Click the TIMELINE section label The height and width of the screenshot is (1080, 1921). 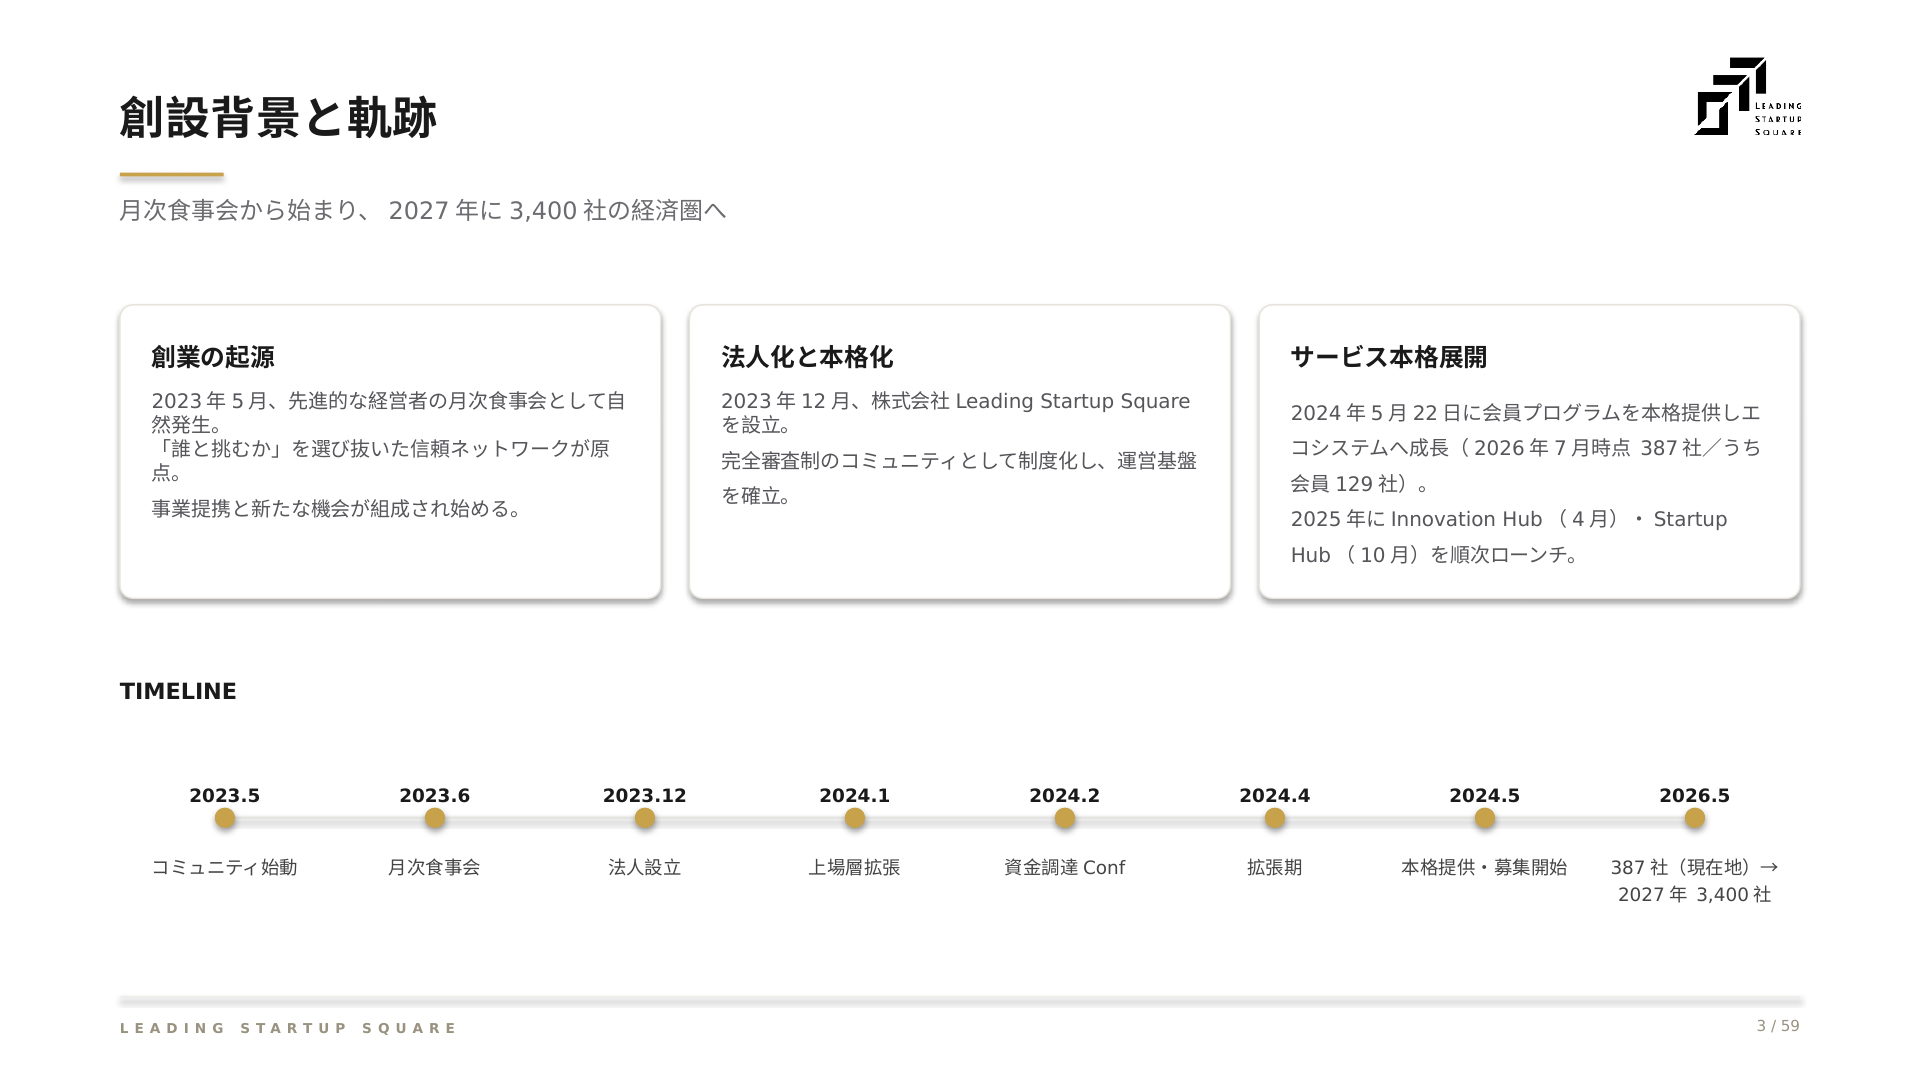[x=178, y=691]
